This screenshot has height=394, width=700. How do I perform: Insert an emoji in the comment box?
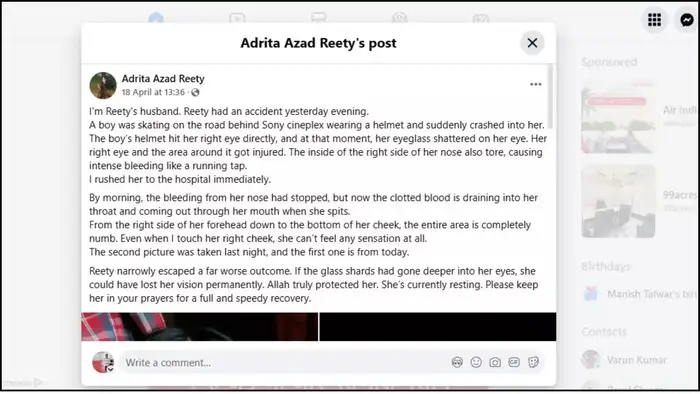pyautogui.click(x=476, y=362)
